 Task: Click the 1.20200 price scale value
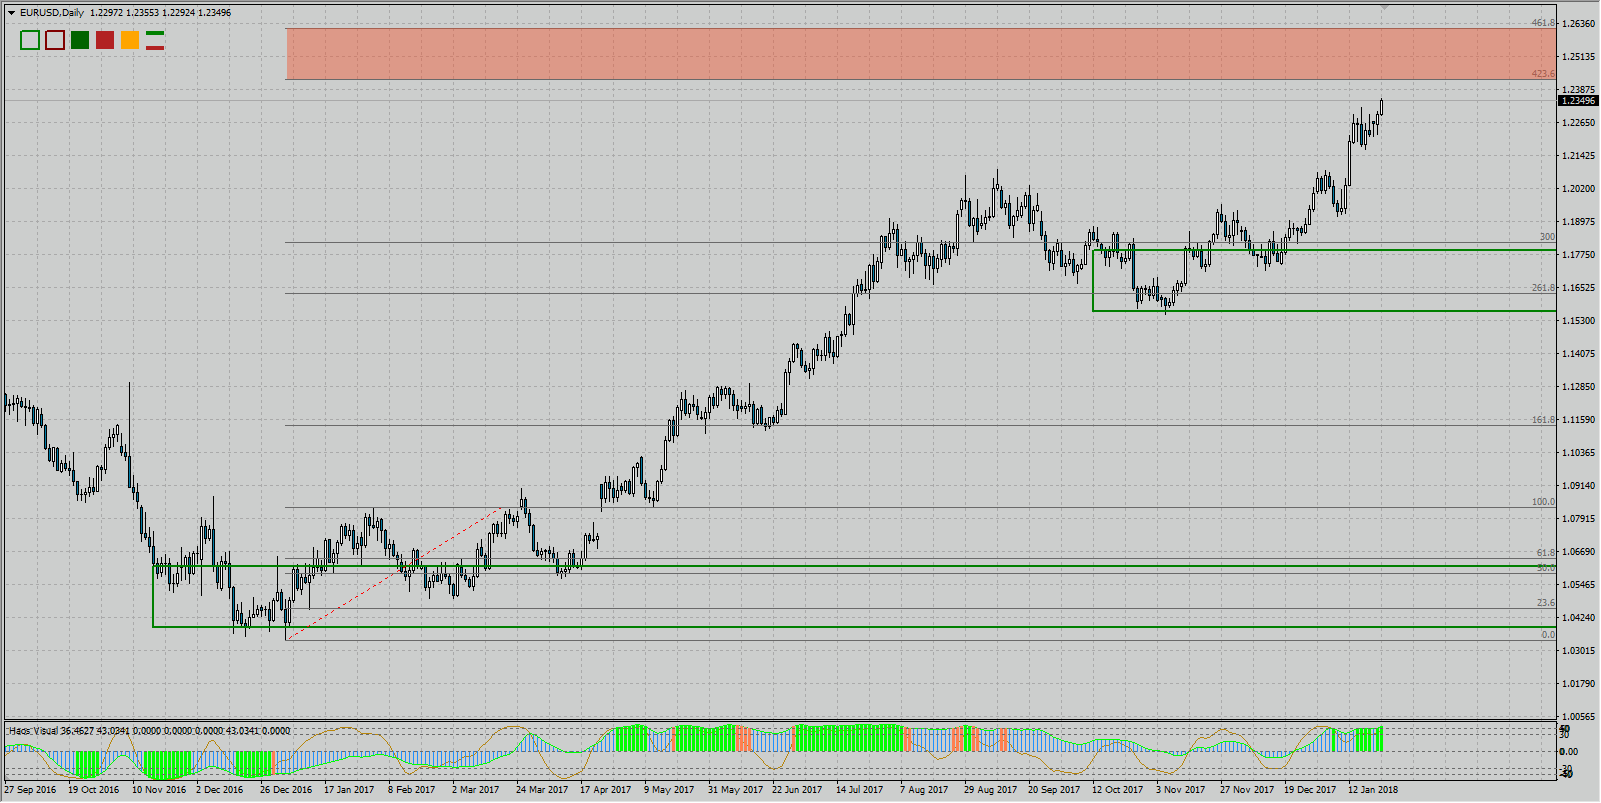[x=1578, y=189]
